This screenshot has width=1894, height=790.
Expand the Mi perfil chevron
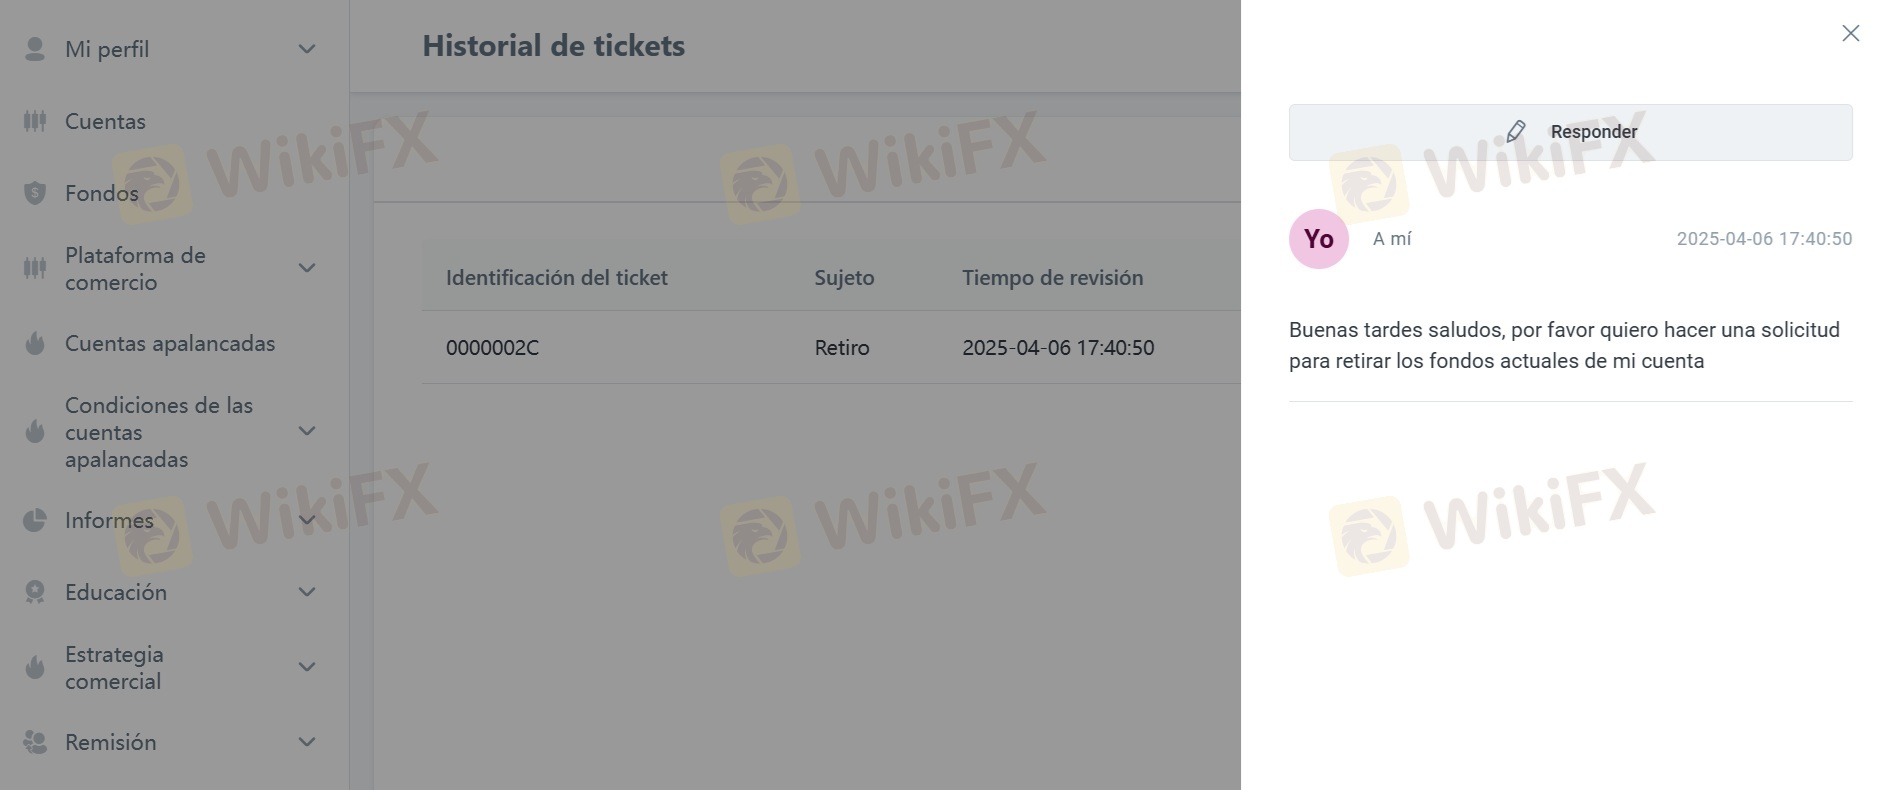(307, 49)
